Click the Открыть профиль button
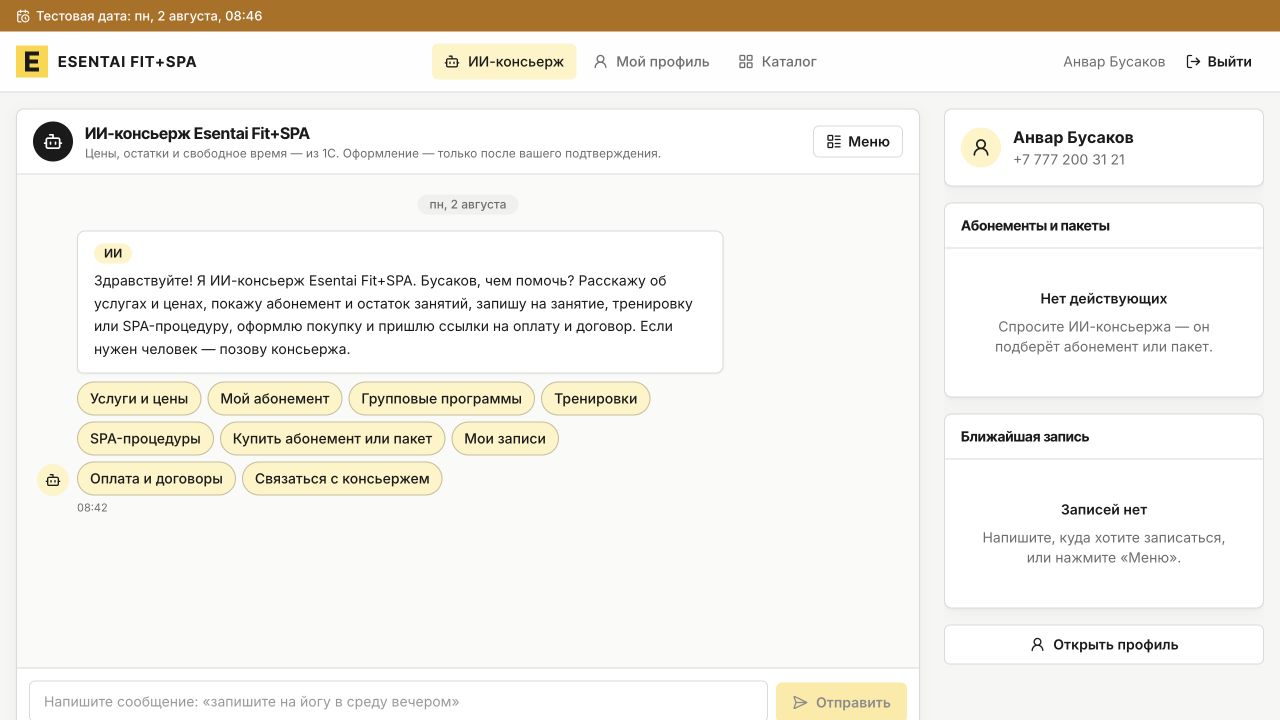Image resolution: width=1280 pixels, height=720 pixels. click(1104, 645)
